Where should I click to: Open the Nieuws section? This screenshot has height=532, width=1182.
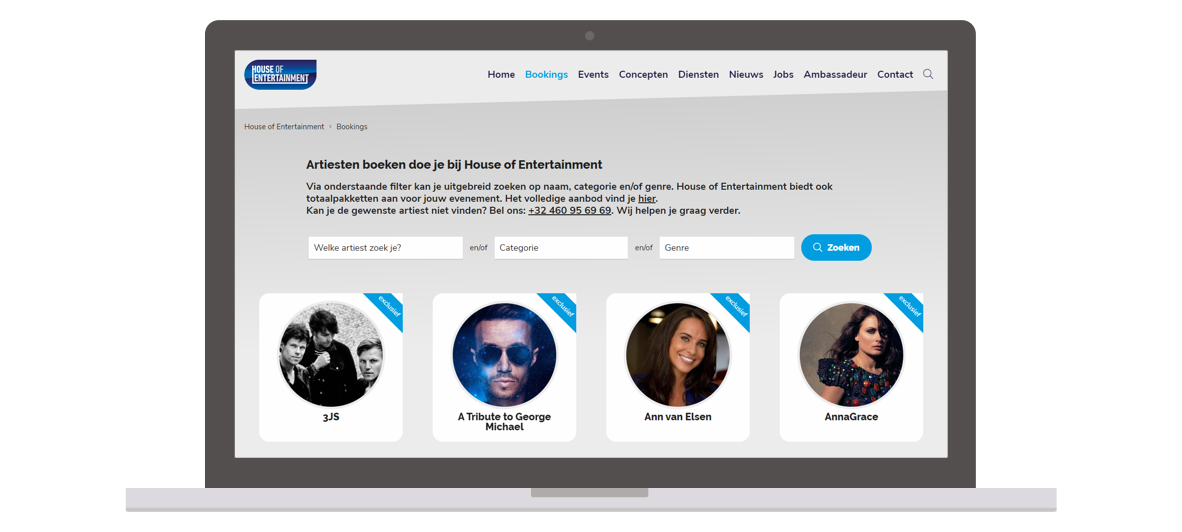746,75
